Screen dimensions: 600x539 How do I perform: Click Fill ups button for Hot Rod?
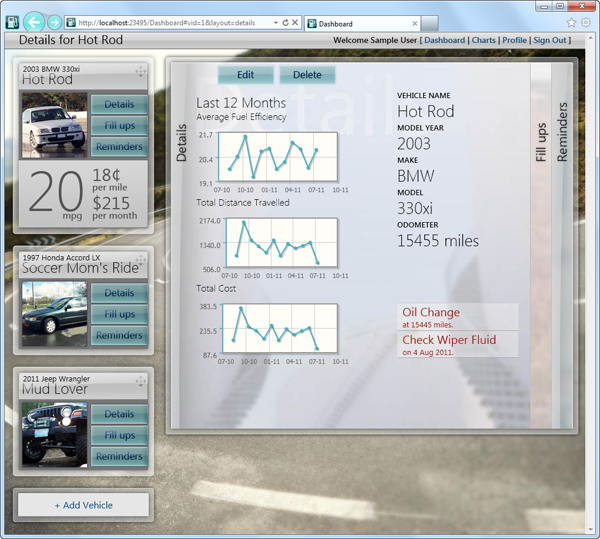point(119,125)
